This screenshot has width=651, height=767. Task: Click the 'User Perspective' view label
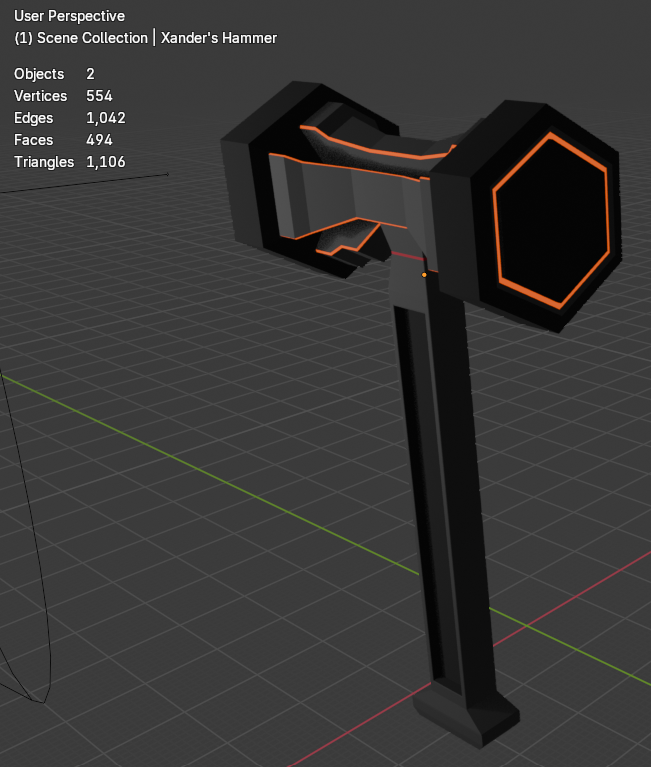click(x=69, y=16)
